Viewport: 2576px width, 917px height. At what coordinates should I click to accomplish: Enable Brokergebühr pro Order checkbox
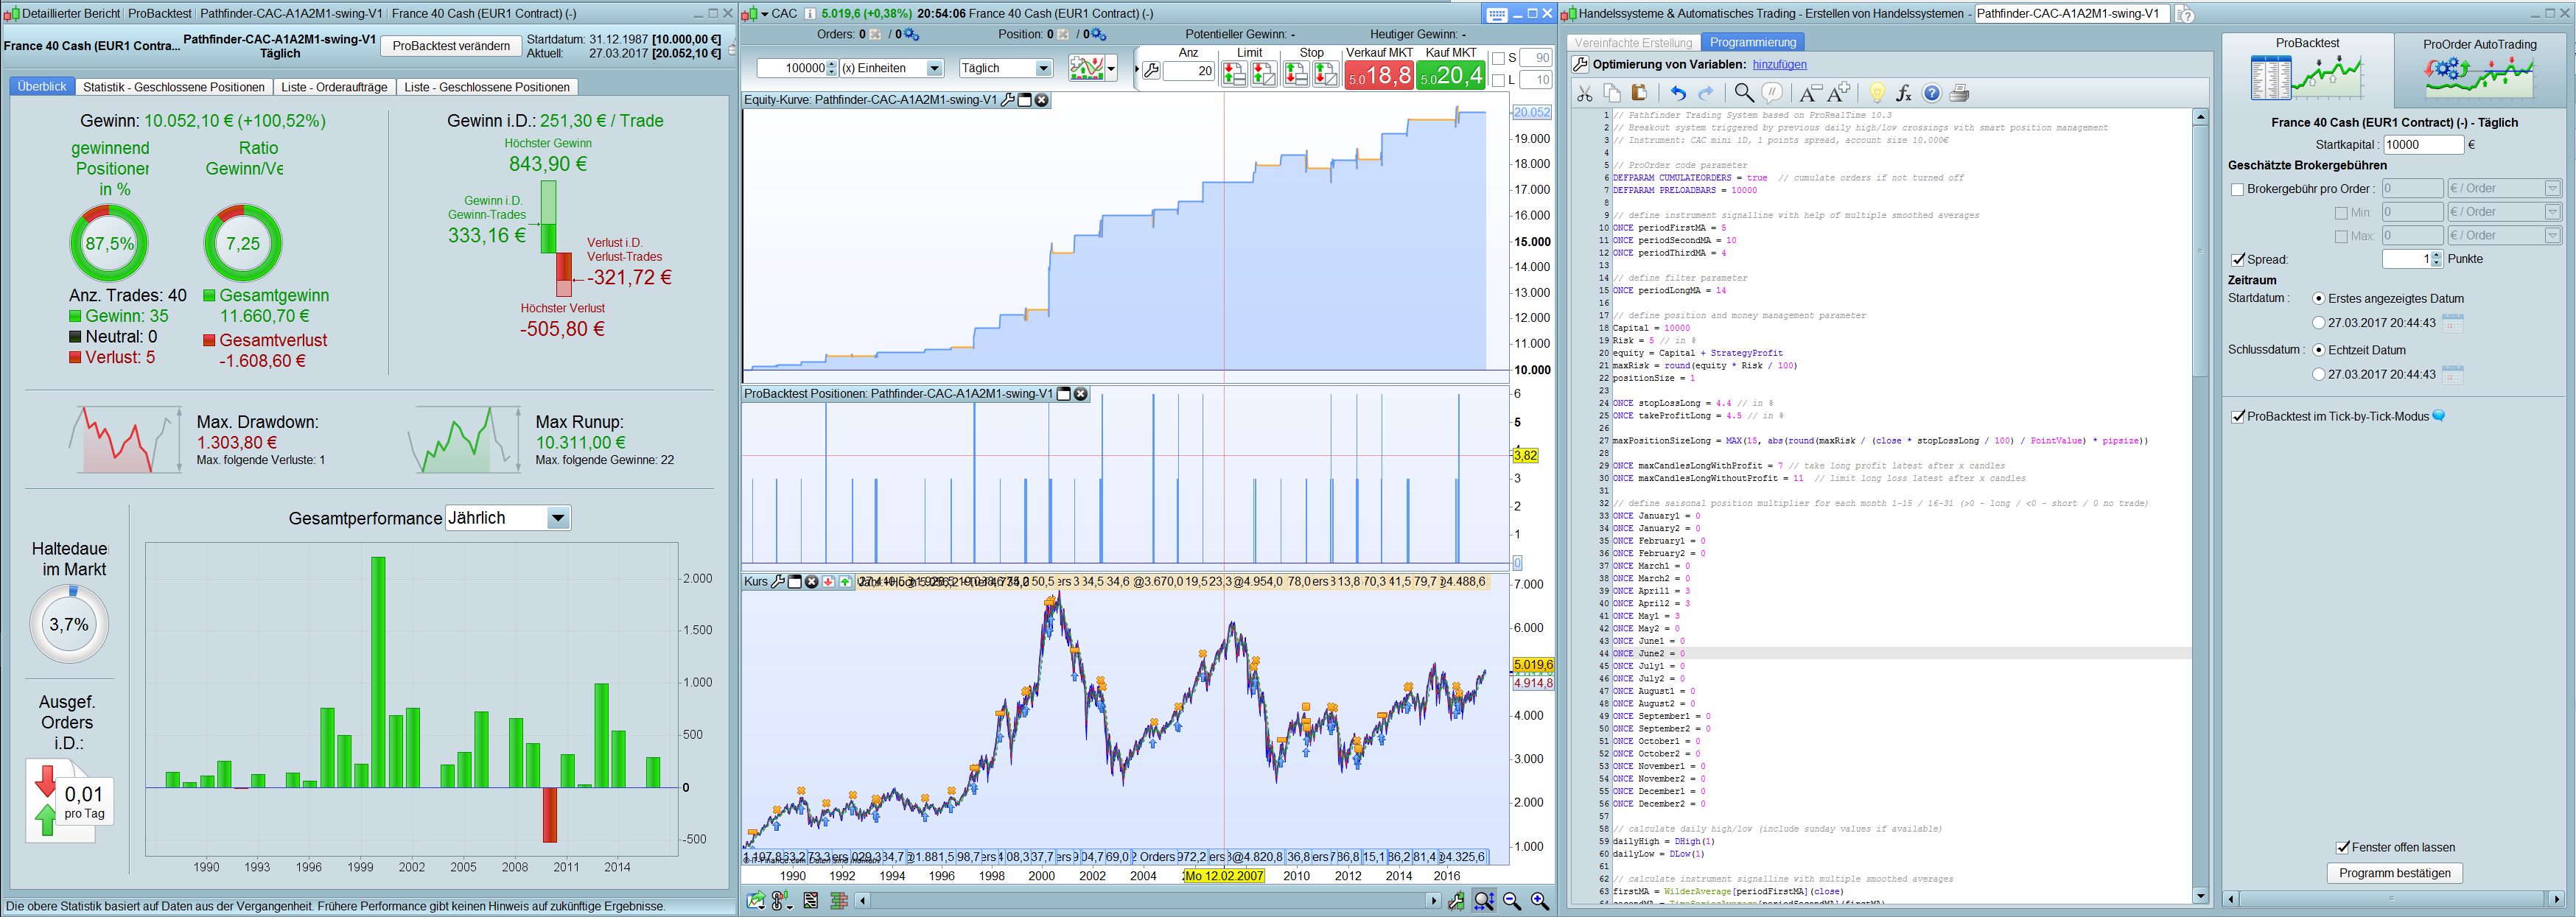pyautogui.click(x=2237, y=189)
